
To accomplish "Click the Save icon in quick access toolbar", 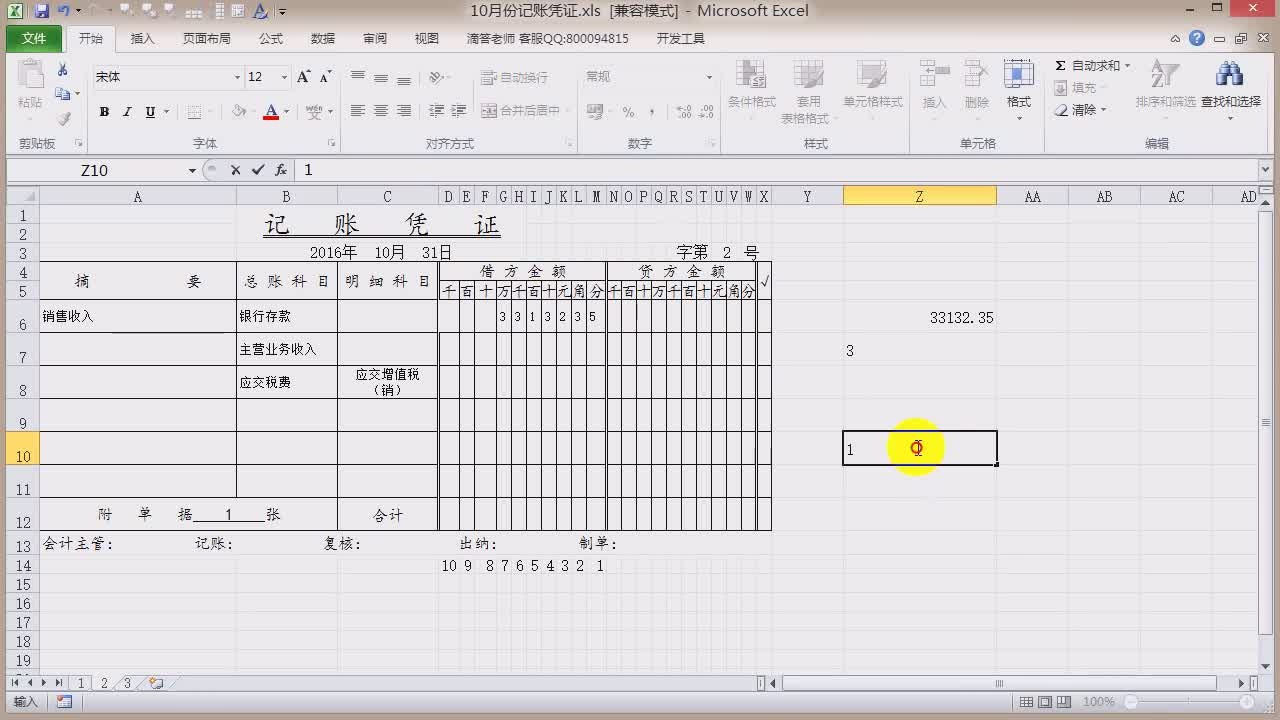I will (x=42, y=11).
